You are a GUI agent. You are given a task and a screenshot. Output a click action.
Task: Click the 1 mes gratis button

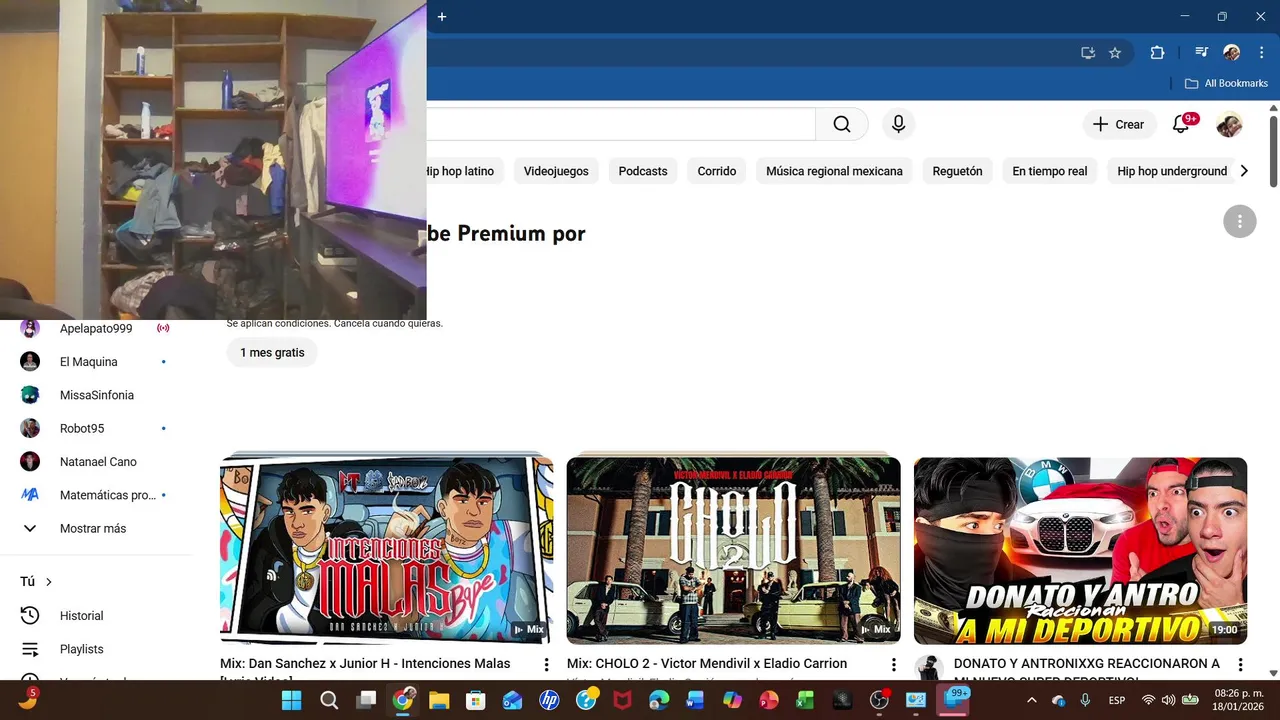272,353
